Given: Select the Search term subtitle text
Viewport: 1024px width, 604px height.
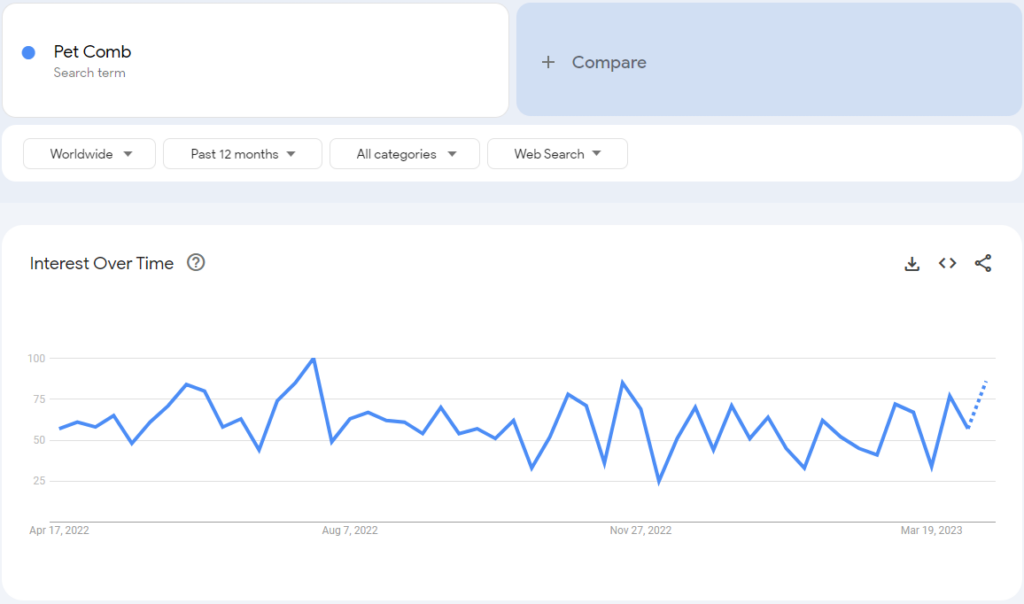Looking at the screenshot, I should (x=89, y=73).
